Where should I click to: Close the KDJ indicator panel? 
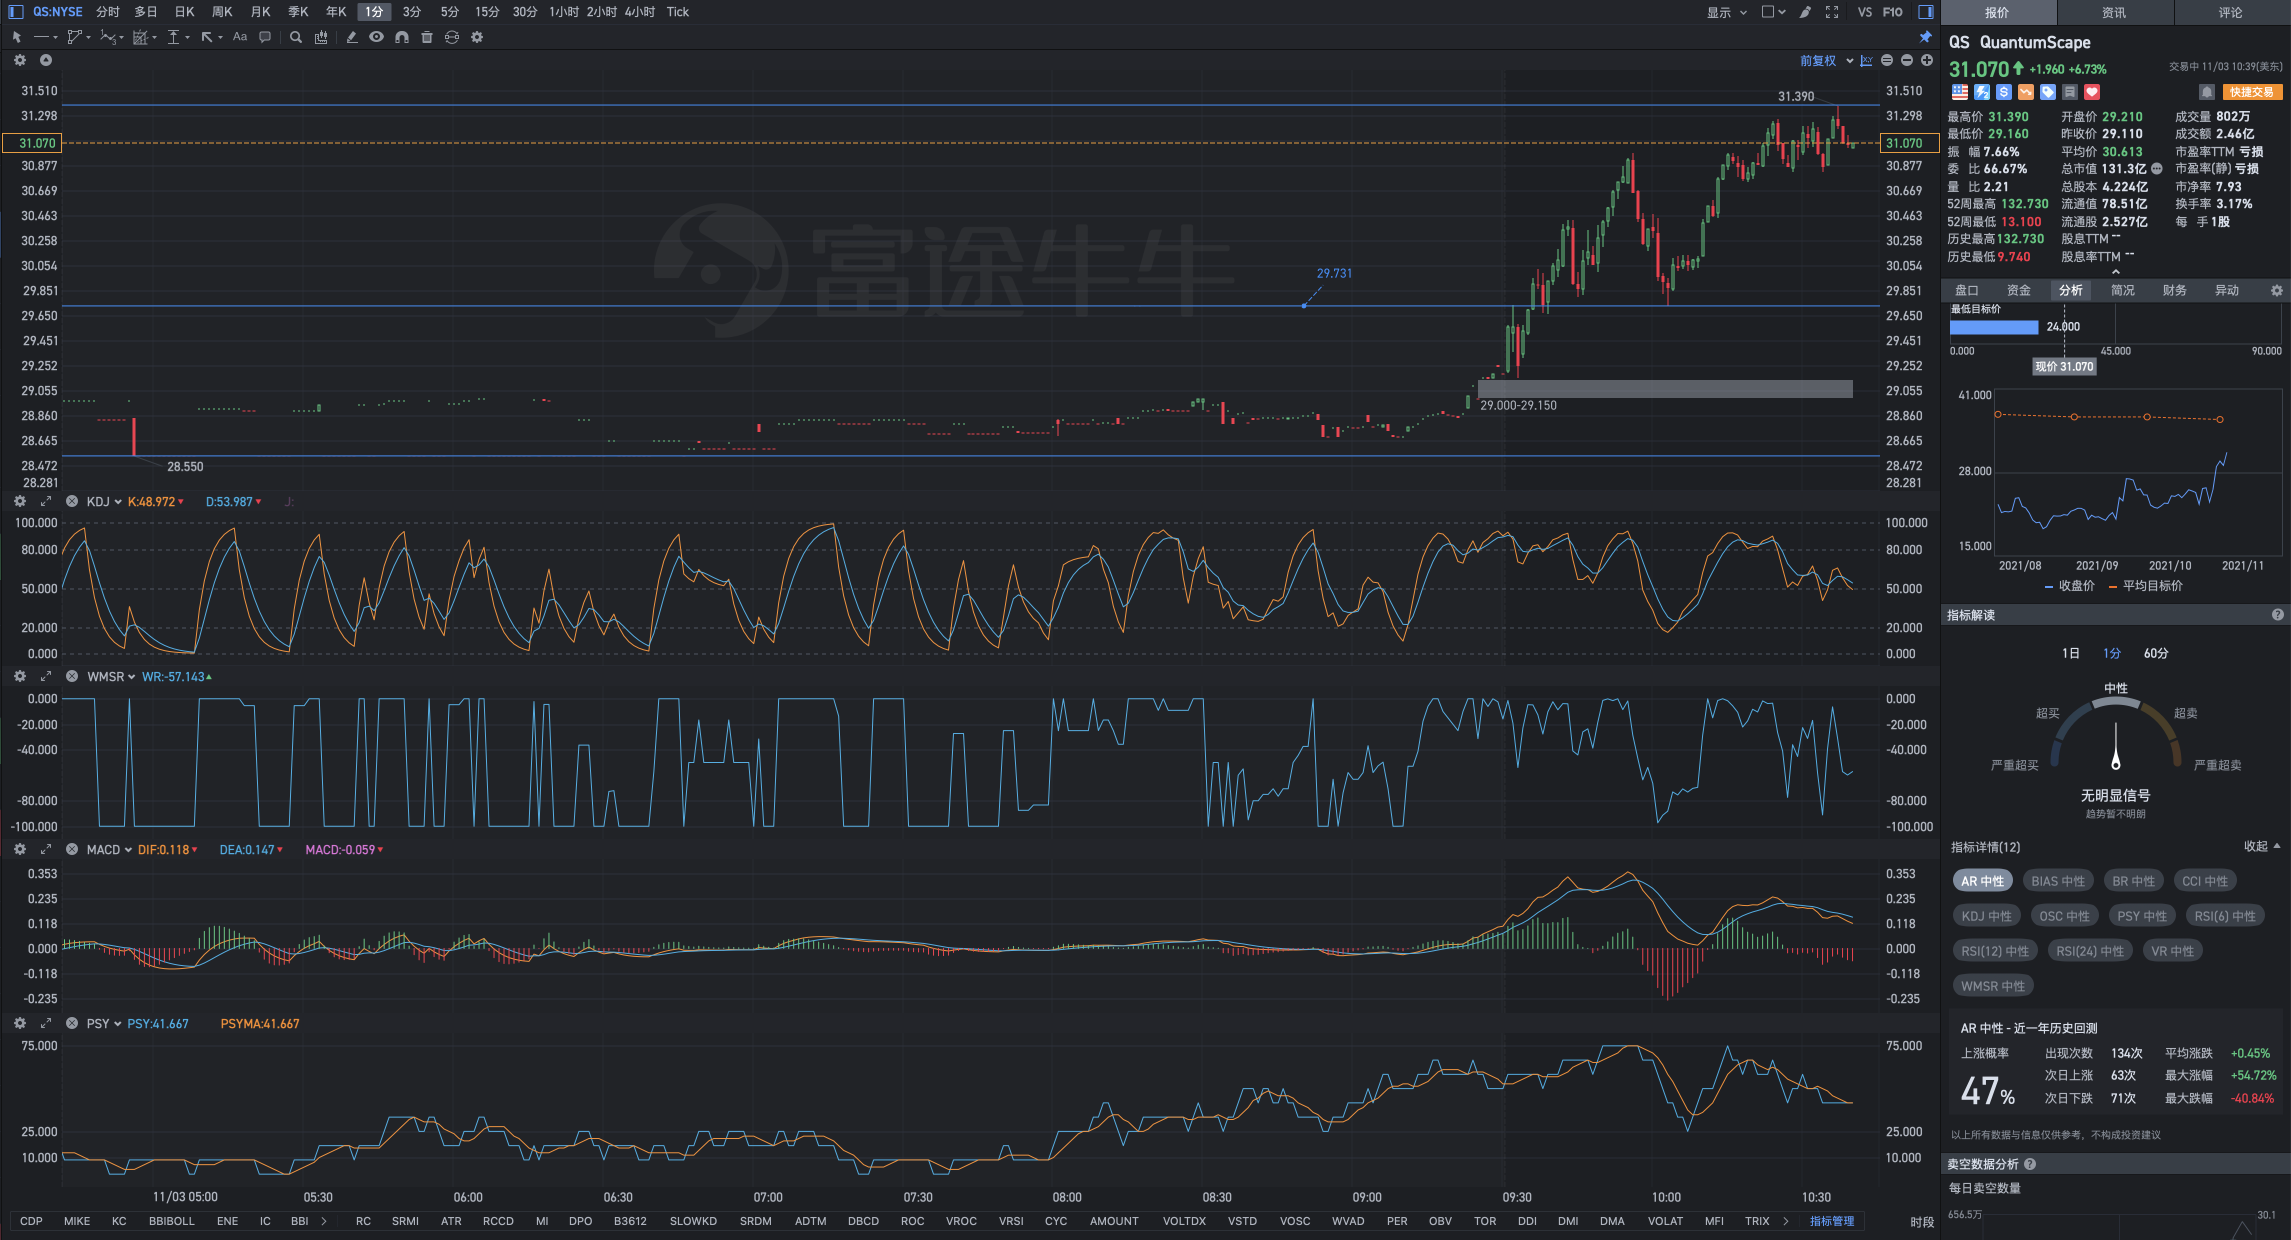click(72, 501)
